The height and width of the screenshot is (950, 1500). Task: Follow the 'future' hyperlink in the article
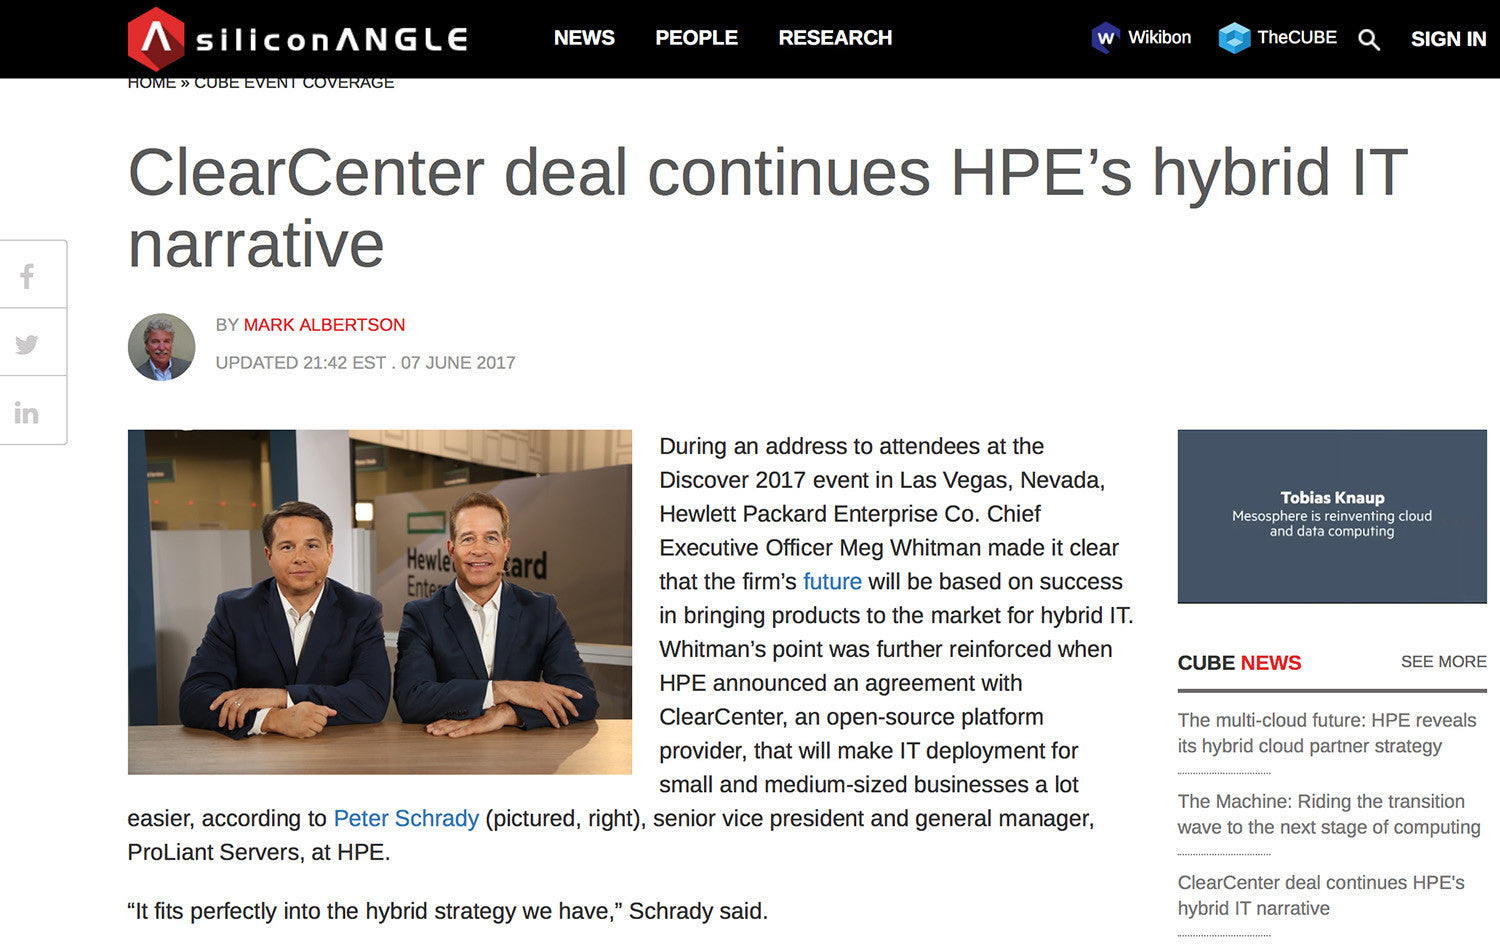click(x=832, y=581)
